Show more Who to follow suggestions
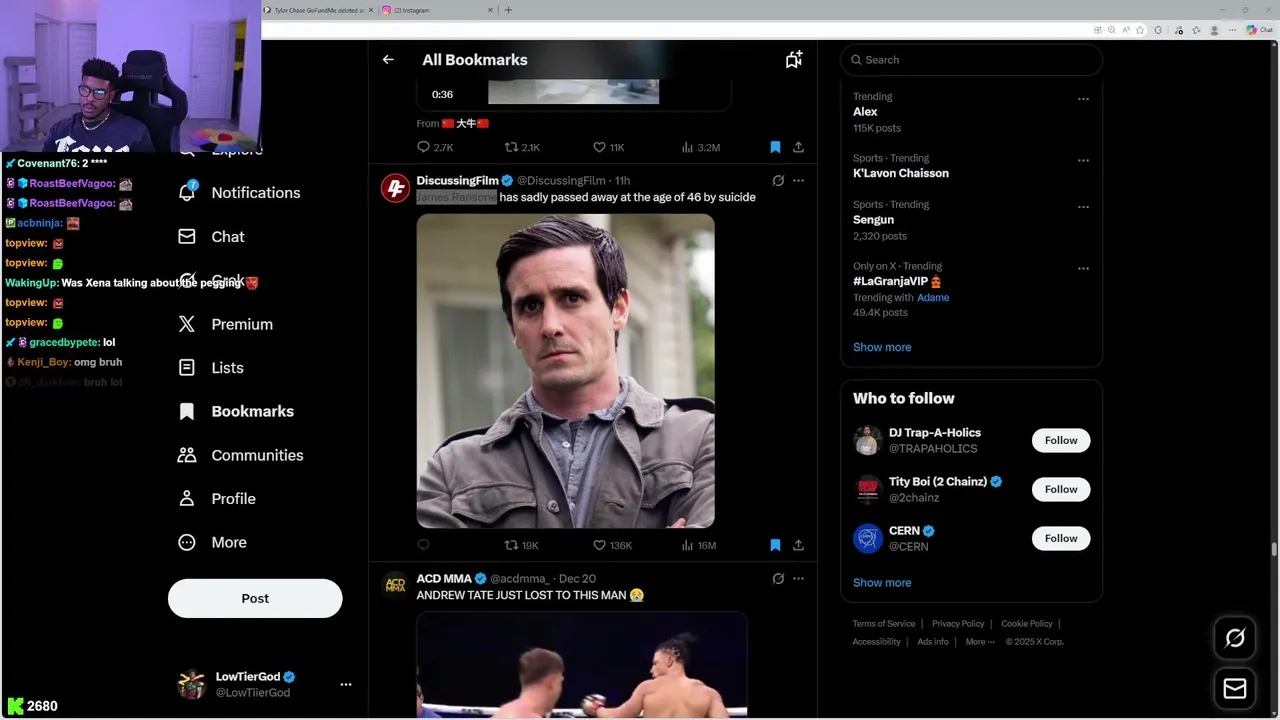 pos(882,582)
